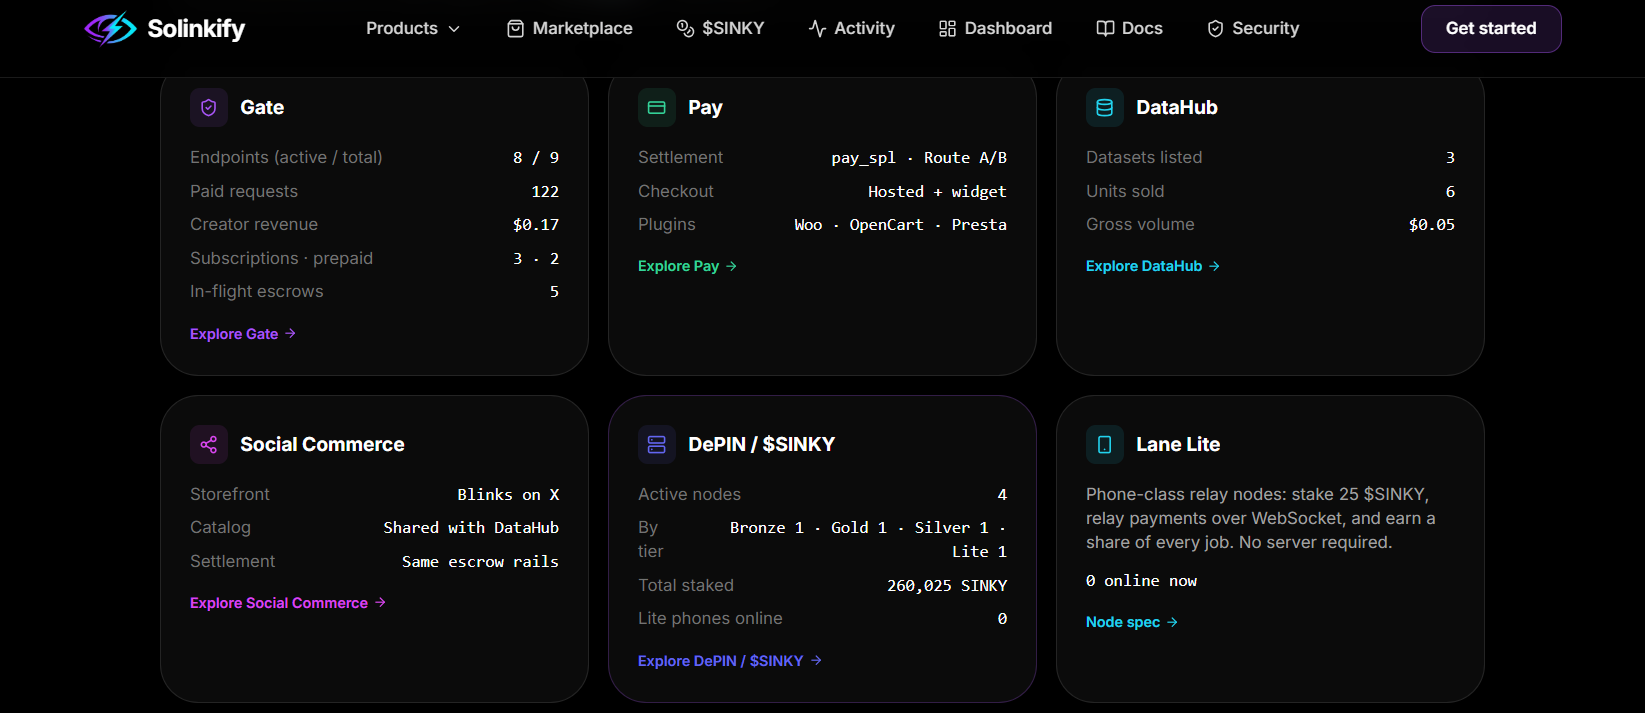Click the arrow next to Explore Gate

pos(290,333)
